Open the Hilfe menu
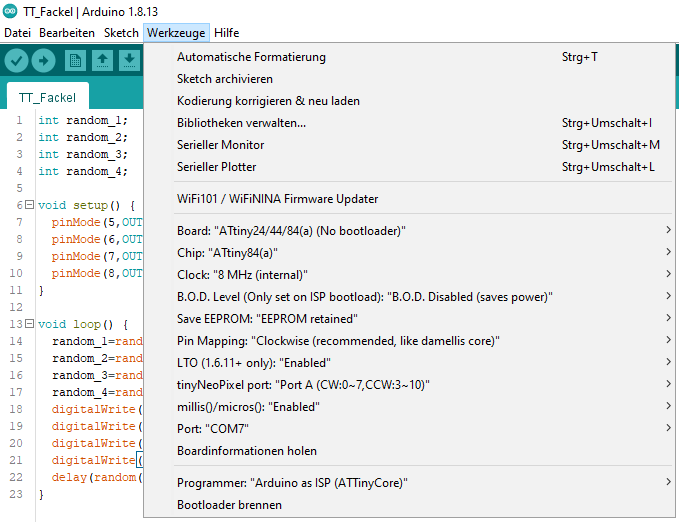 click(226, 33)
